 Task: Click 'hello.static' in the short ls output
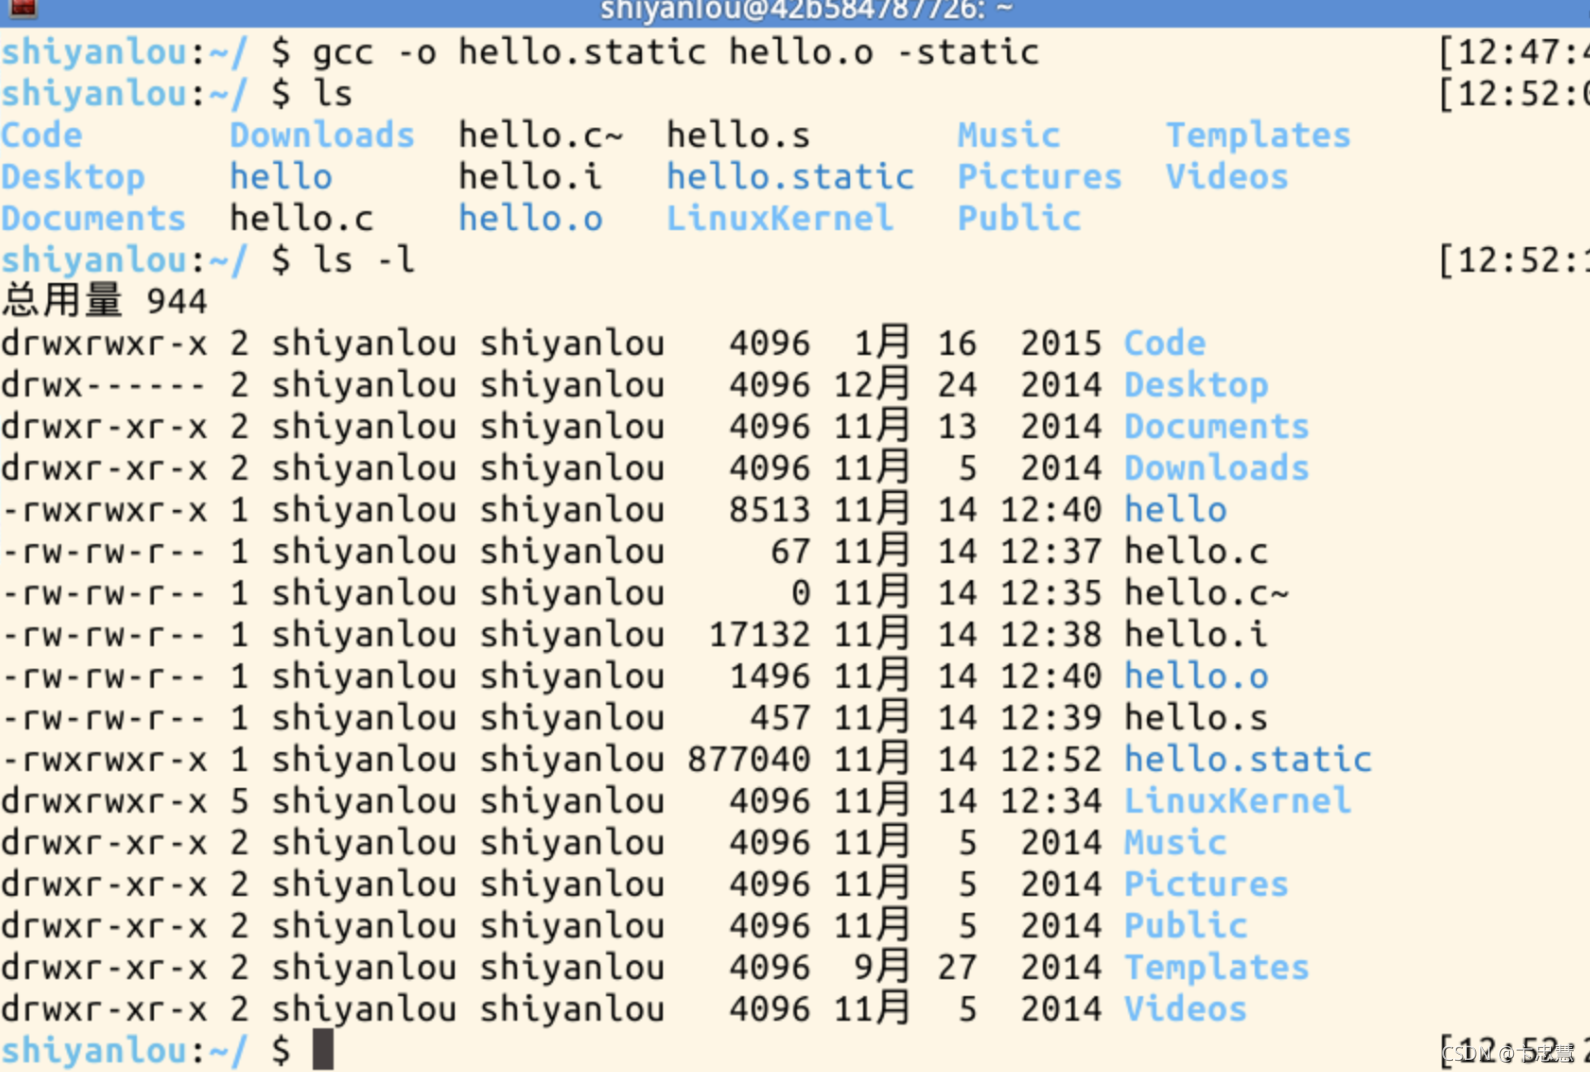(791, 177)
